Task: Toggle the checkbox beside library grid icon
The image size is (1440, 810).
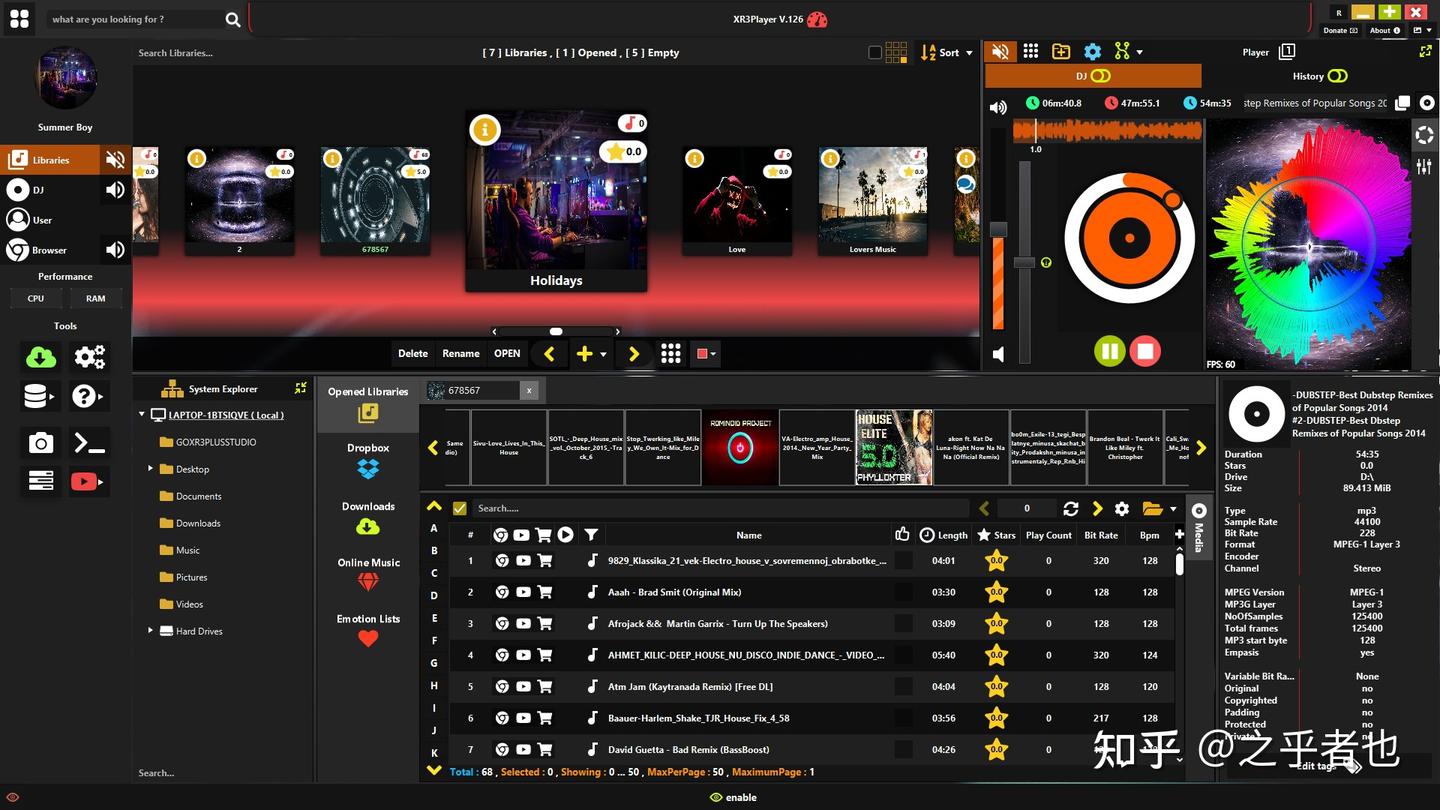Action: 875,53
